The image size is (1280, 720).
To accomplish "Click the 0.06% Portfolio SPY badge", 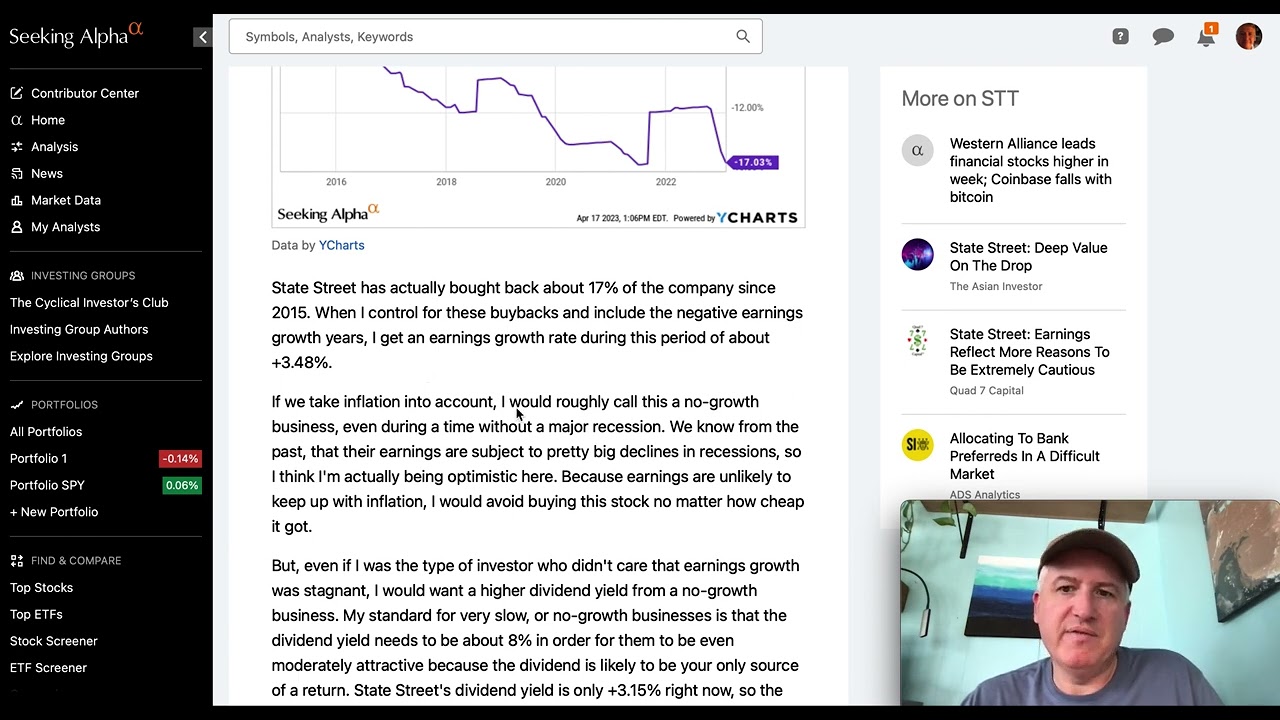I will pyautogui.click(x=181, y=485).
